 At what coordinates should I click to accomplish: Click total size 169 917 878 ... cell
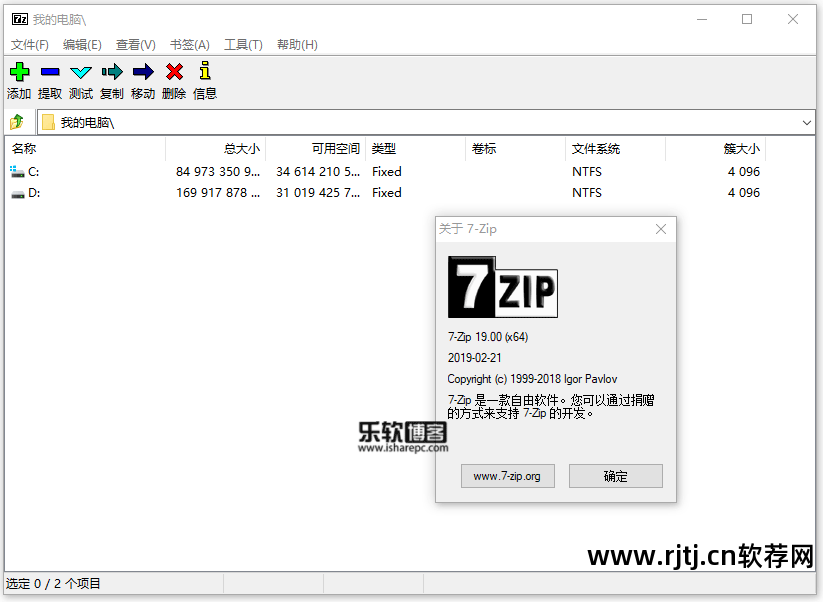pos(218,193)
